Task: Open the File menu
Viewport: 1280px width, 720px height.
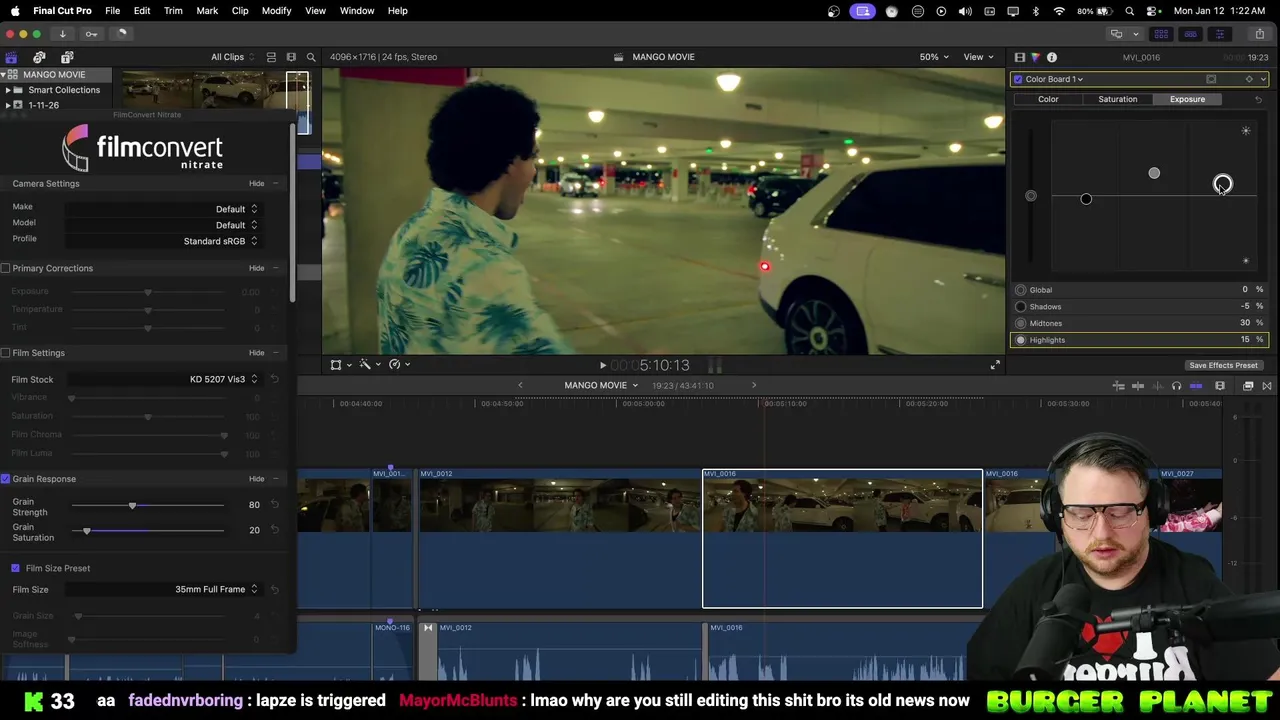Action: 113,11
